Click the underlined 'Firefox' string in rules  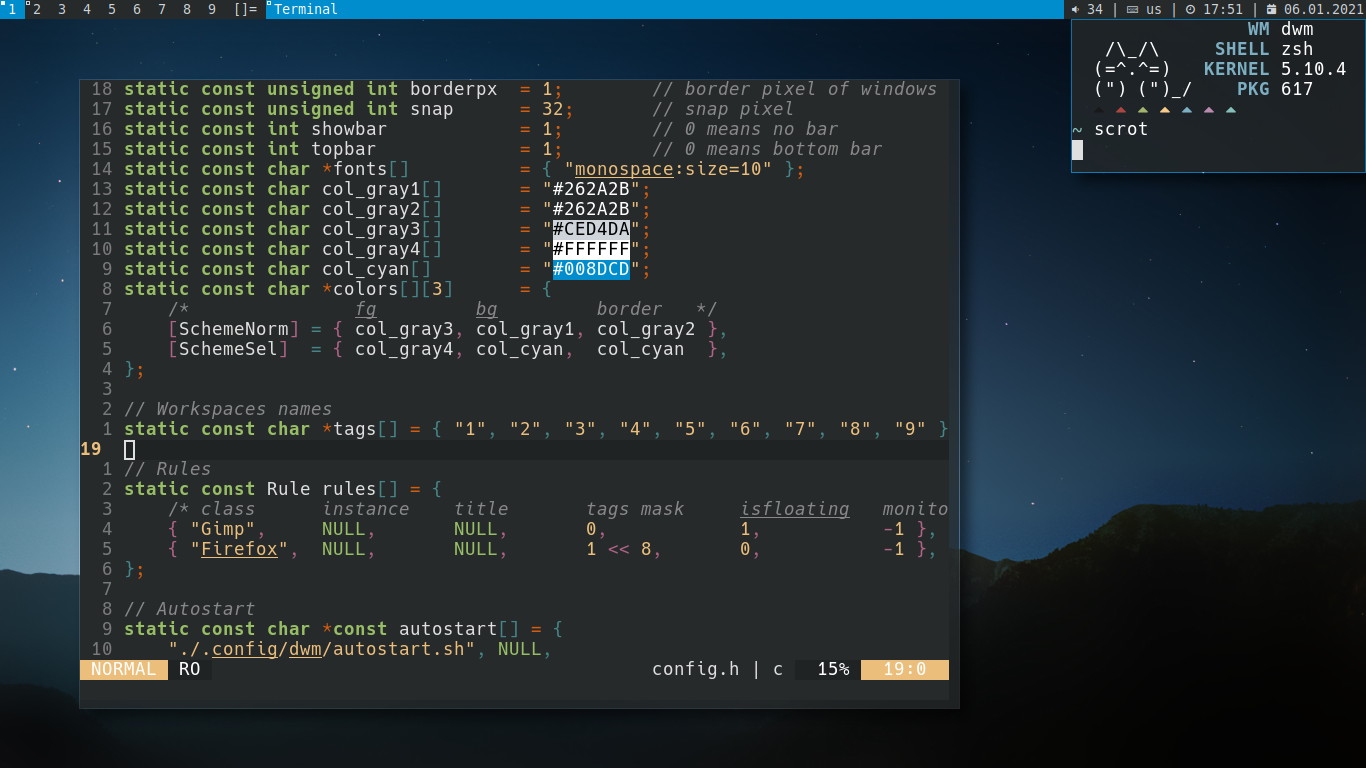(239, 549)
